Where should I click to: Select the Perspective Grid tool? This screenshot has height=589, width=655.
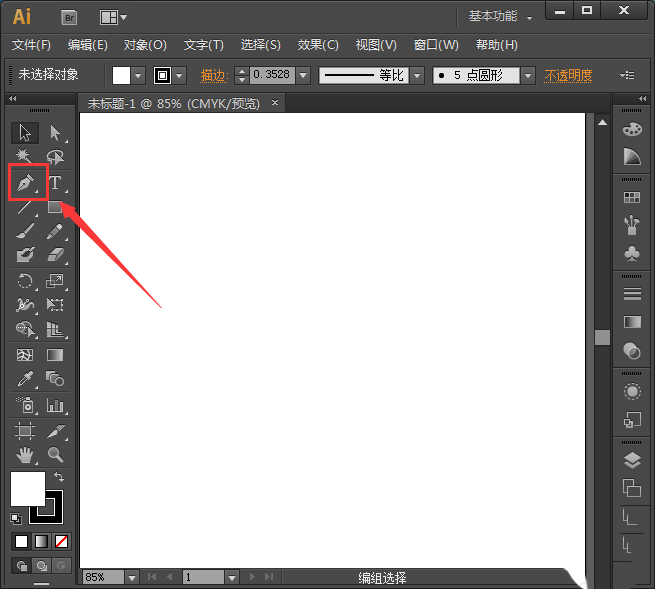pos(55,329)
